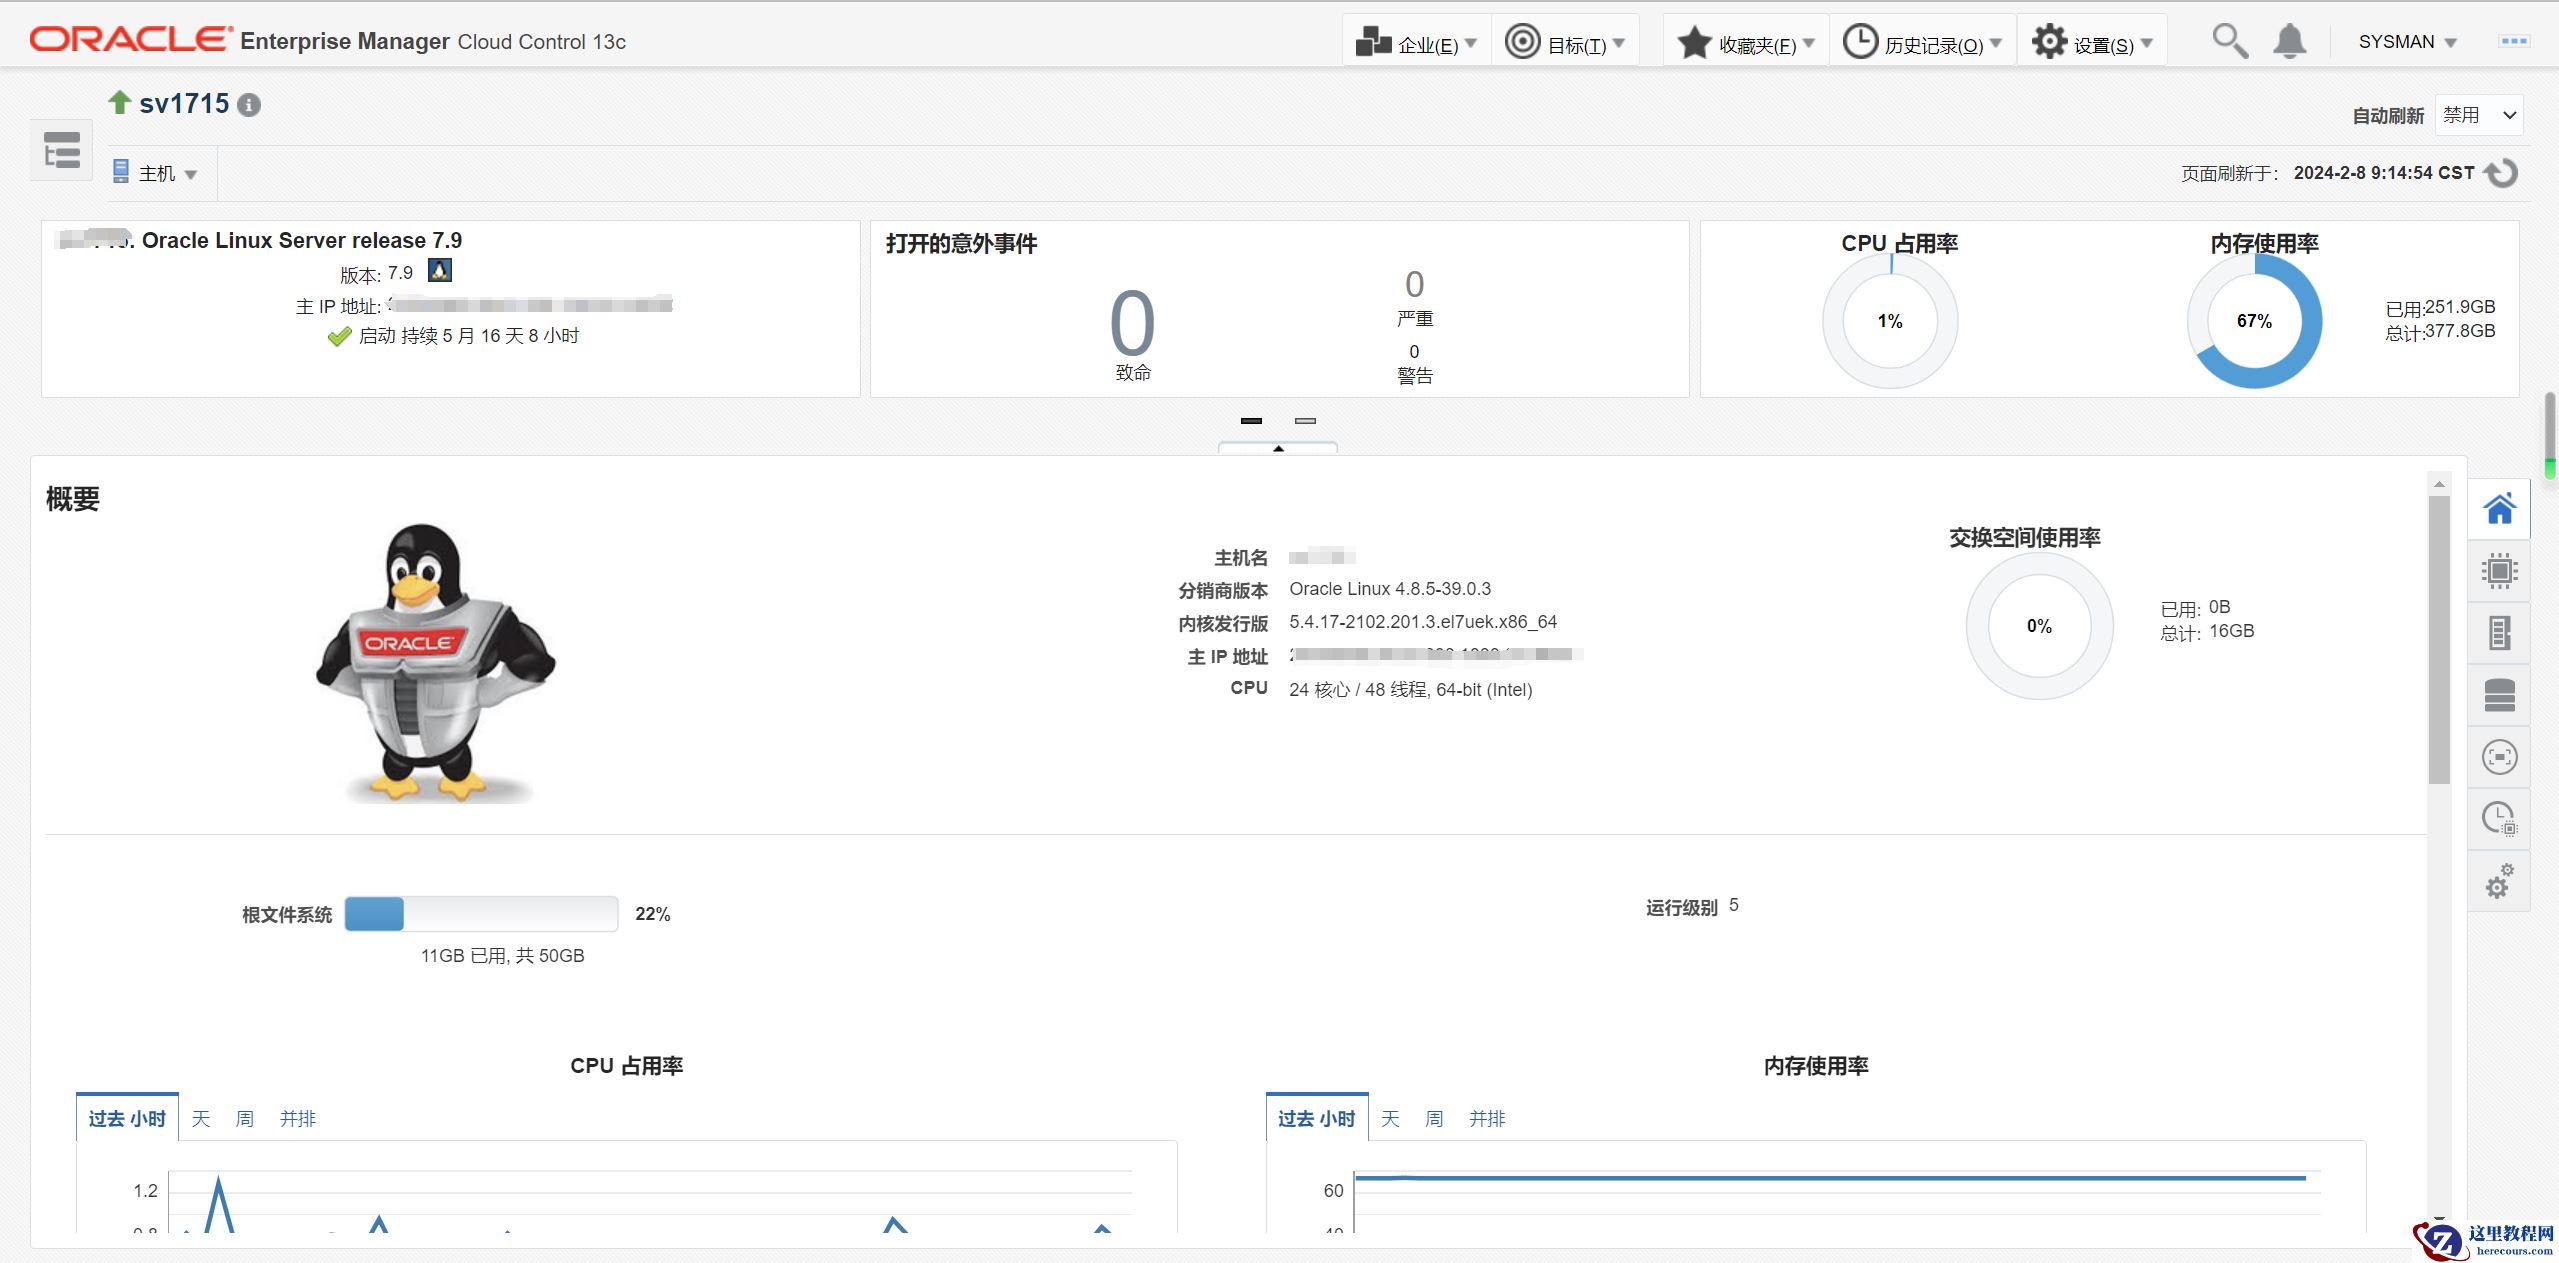
Task: Select the Home icon in right sidebar
Action: [2499, 509]
